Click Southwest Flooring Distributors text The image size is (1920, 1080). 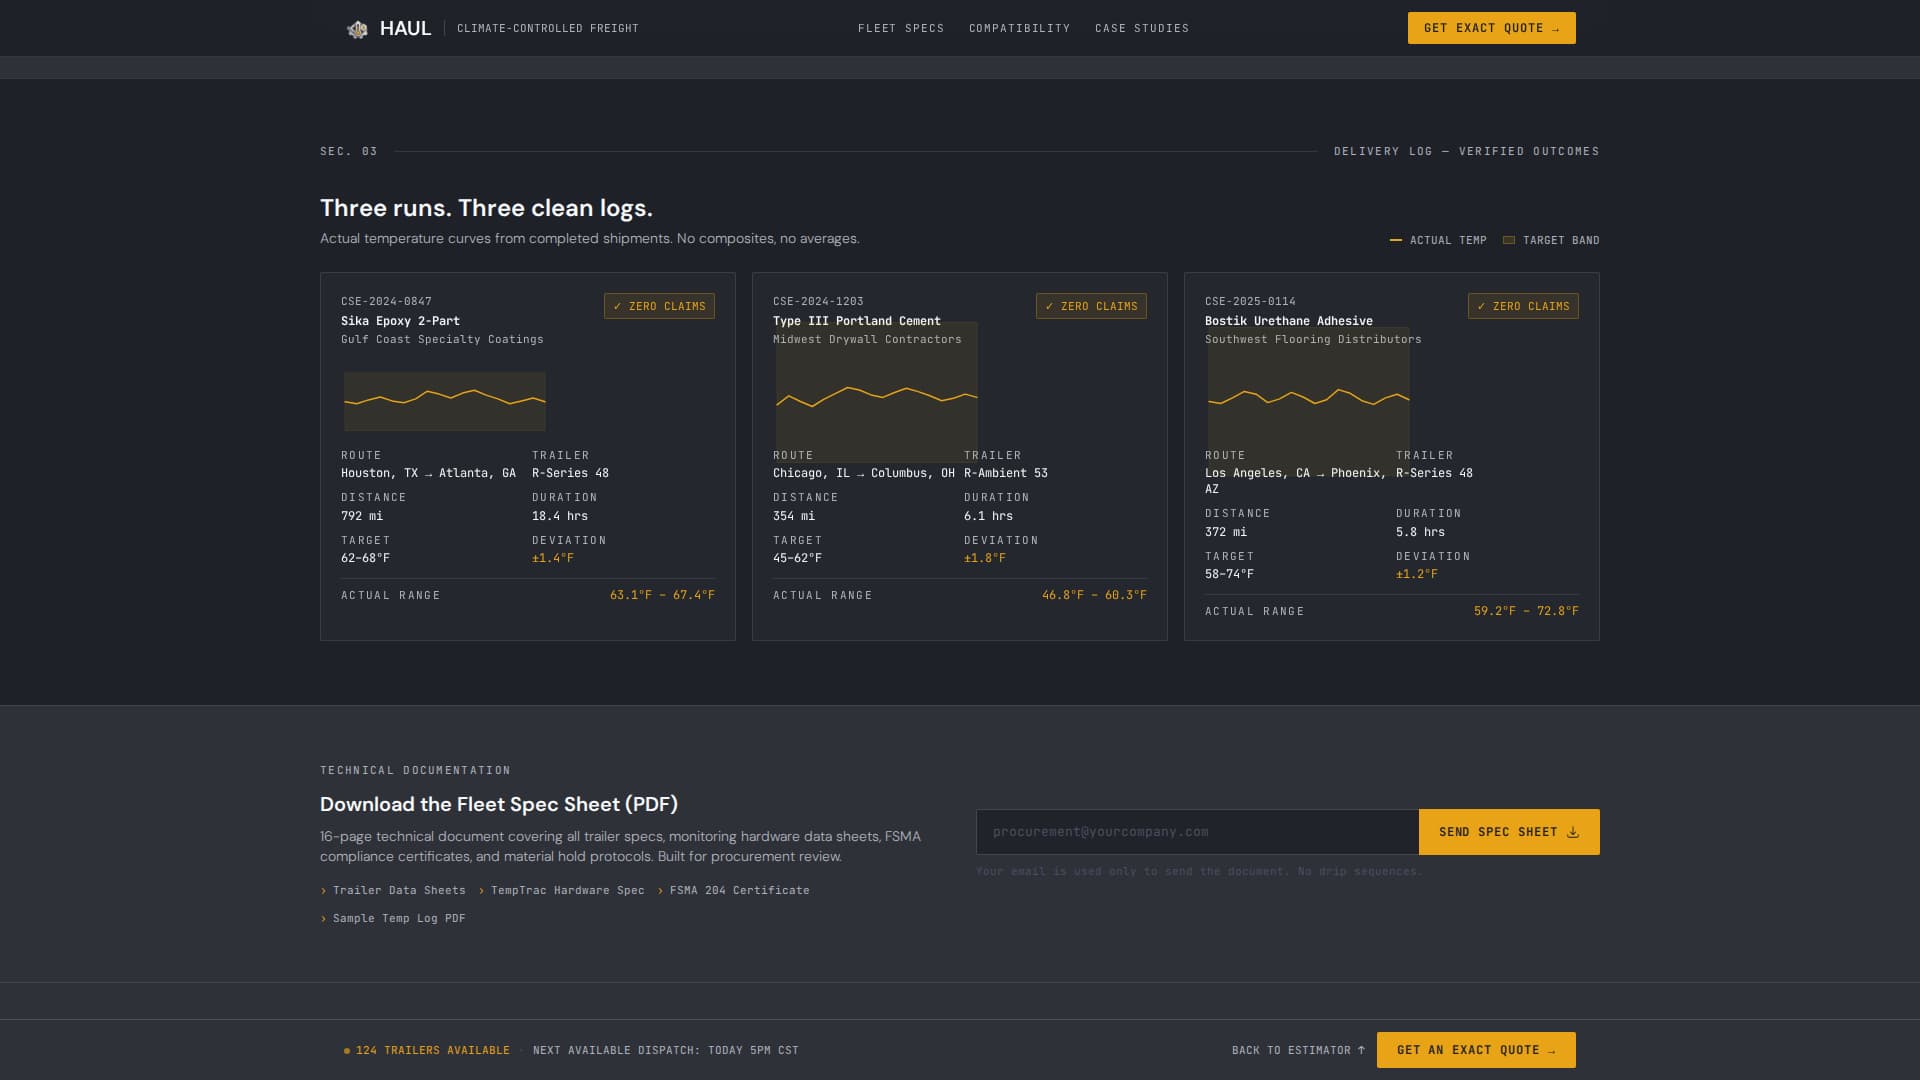pos(1313,339)
